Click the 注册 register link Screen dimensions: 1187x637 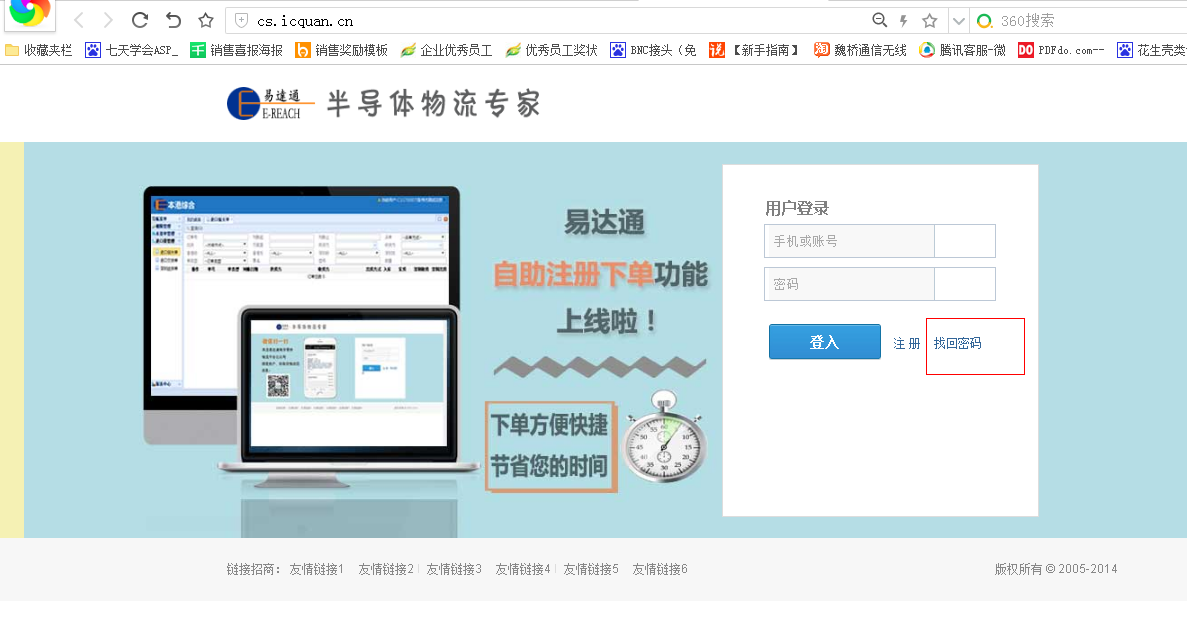906,343
